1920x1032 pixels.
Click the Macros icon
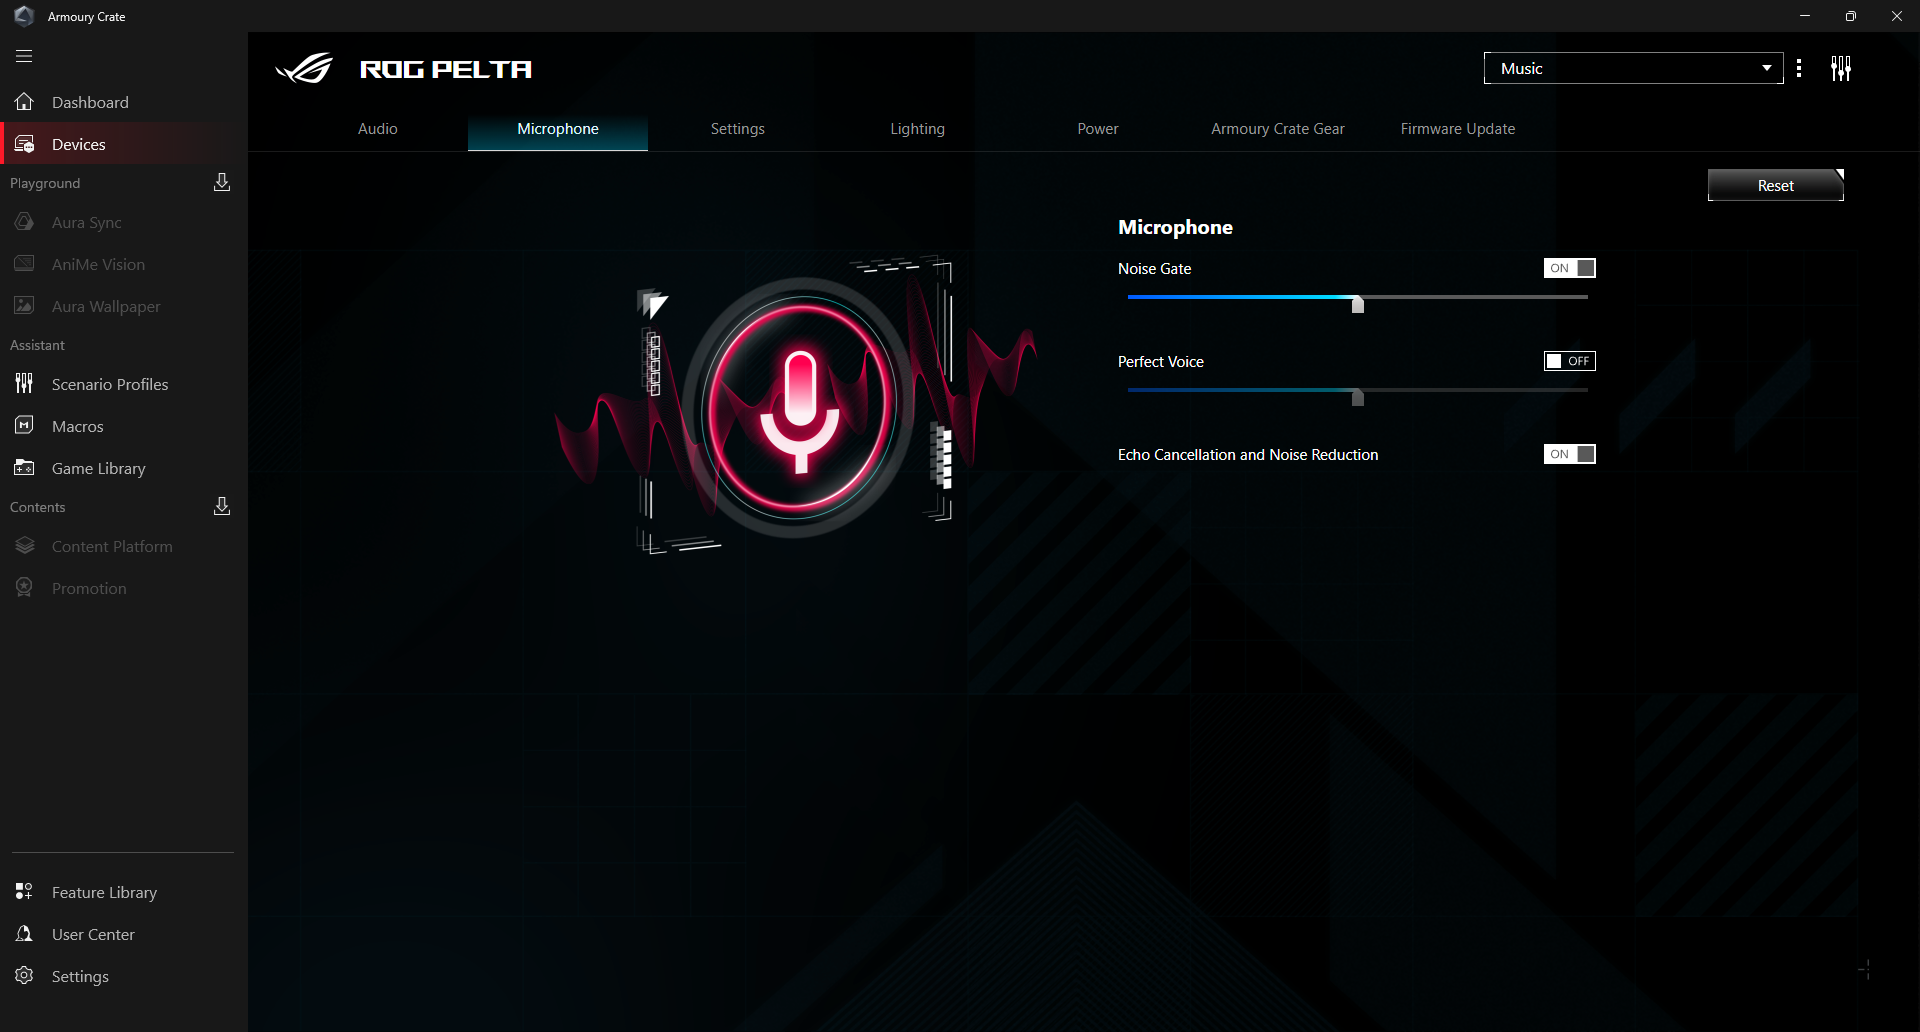(24, 426)
